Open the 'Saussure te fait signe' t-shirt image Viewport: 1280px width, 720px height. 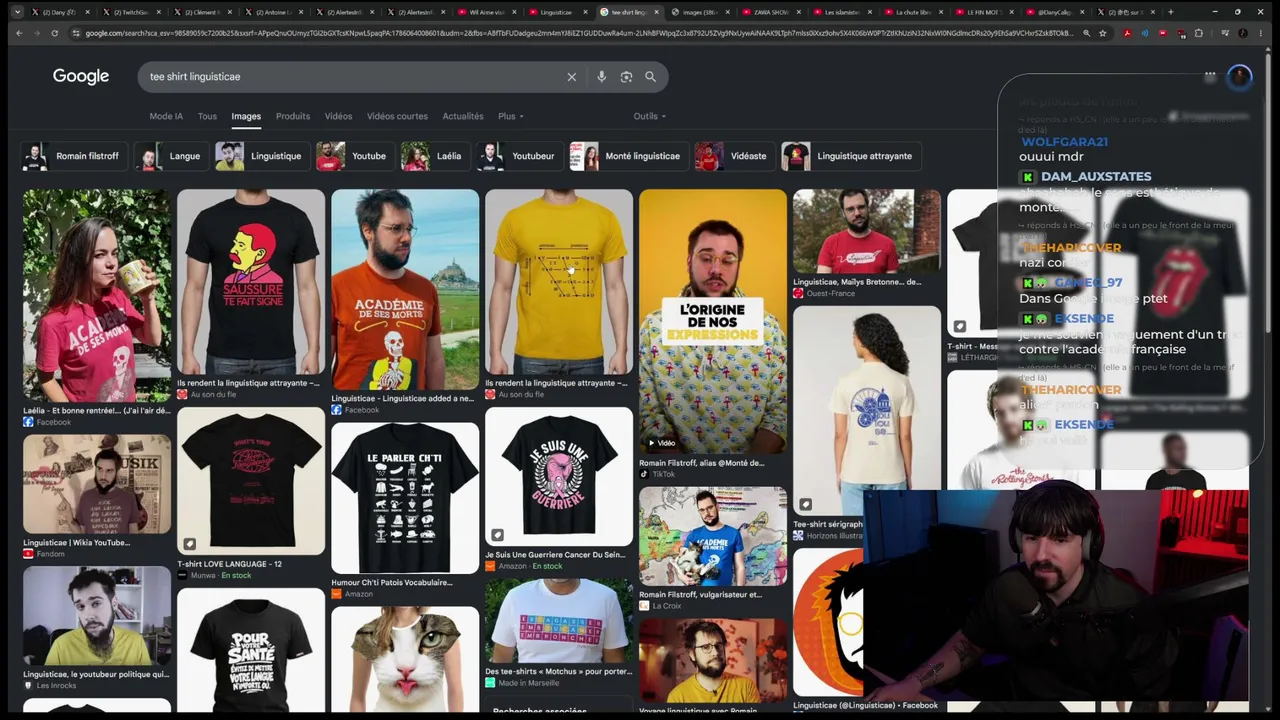pyautogui.click(x=251, y=282)
